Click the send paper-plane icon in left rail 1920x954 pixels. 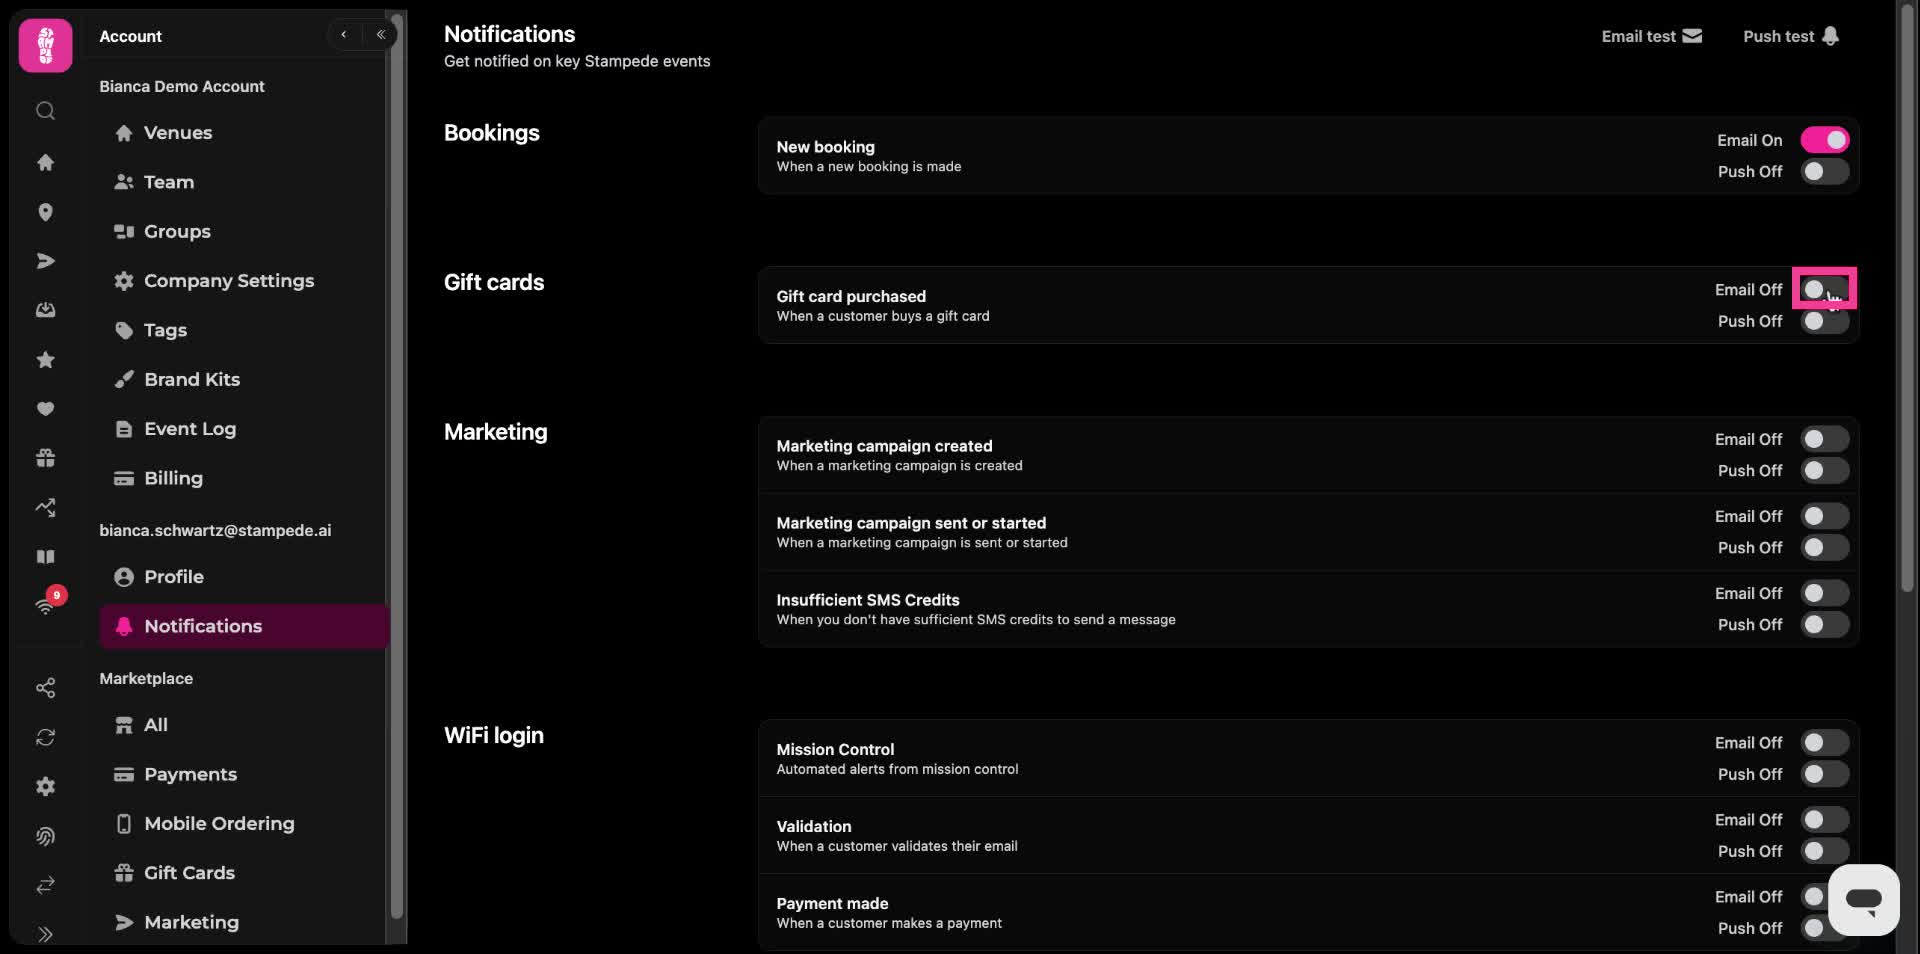[x=45, y=261]
